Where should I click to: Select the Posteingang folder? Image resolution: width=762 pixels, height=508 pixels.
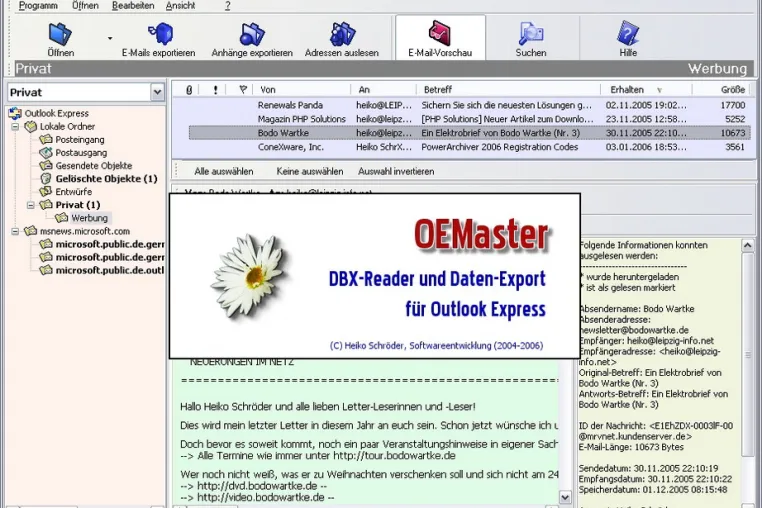pos(80,140)
